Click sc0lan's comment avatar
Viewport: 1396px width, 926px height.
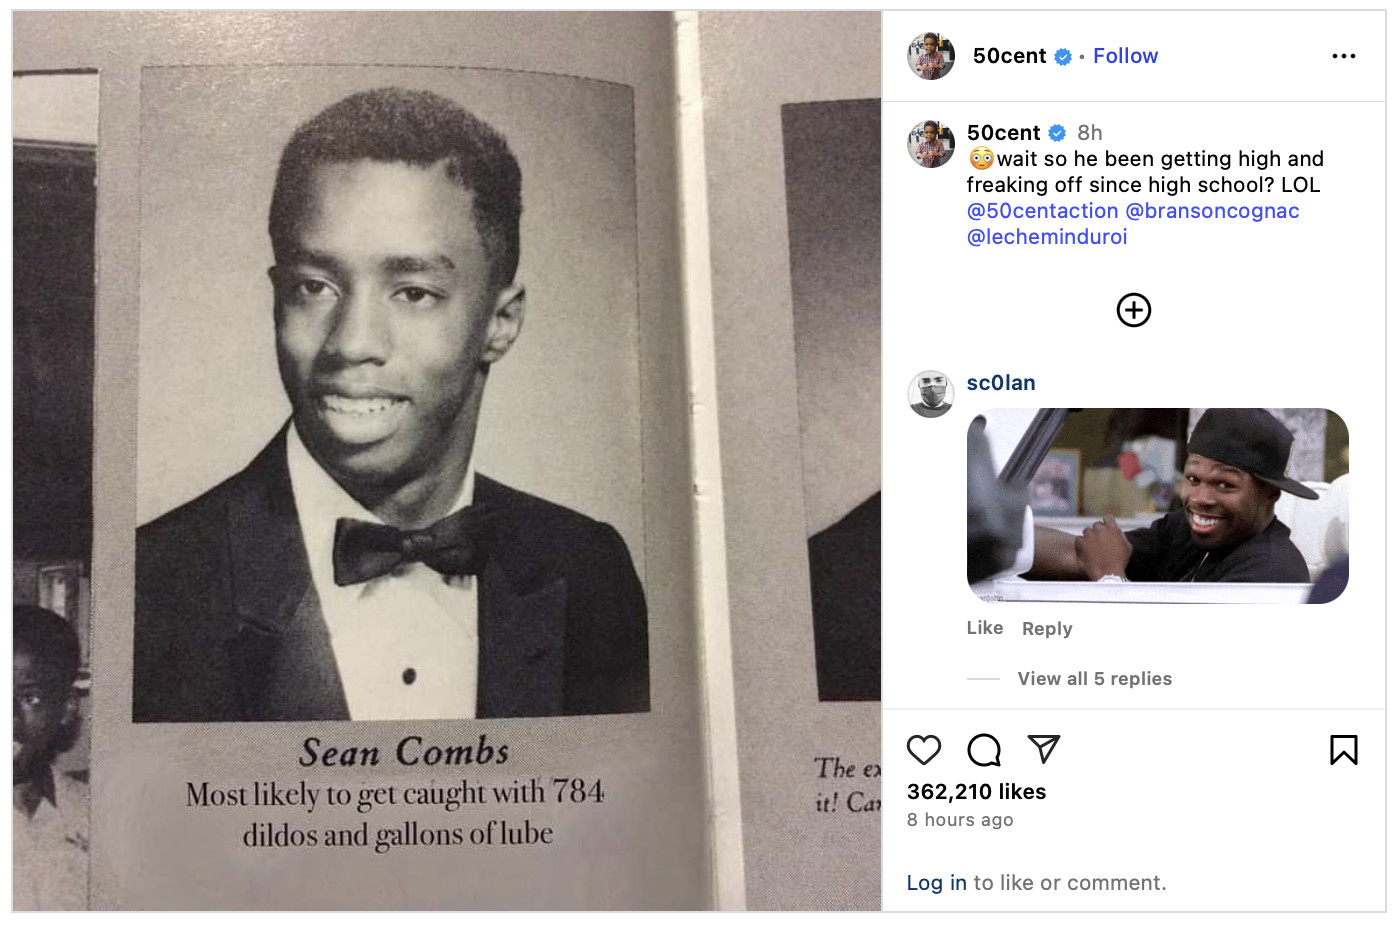(931, 394)
